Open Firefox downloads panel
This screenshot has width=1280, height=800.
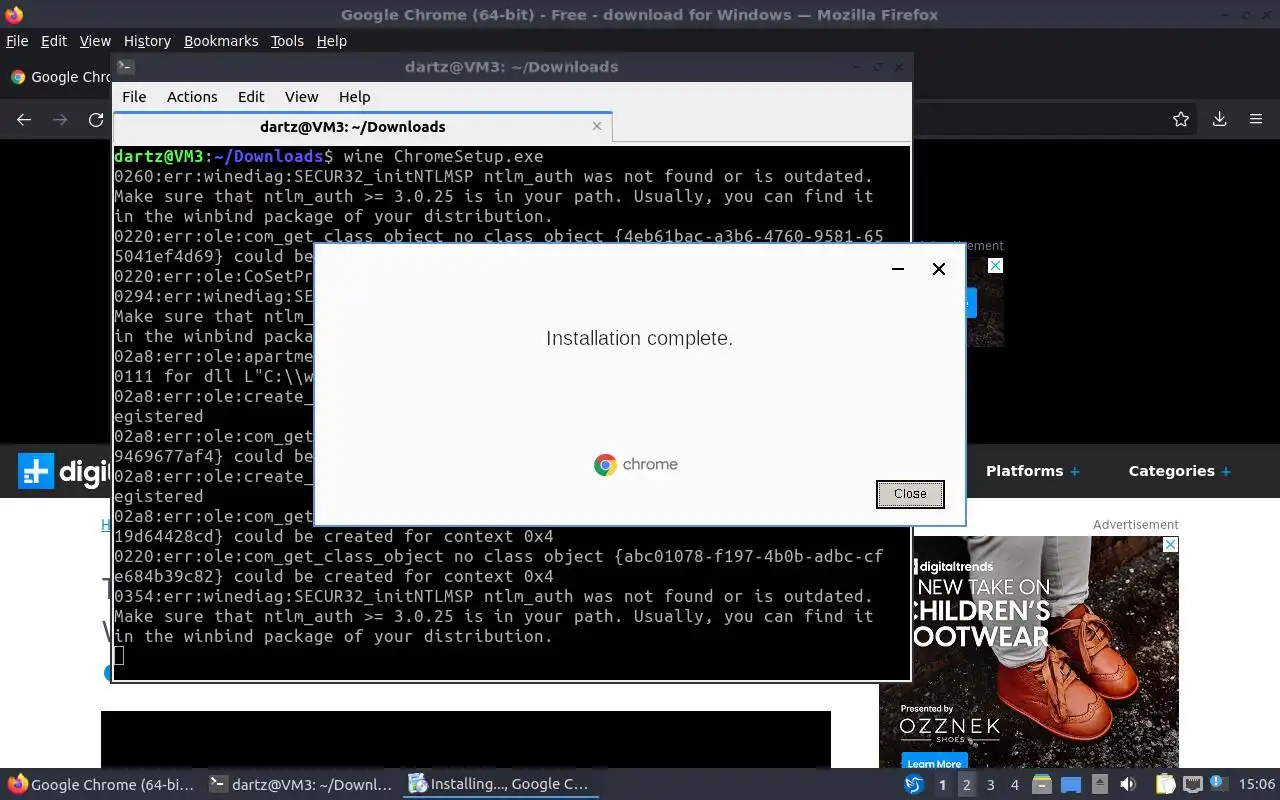(1219, 119)
